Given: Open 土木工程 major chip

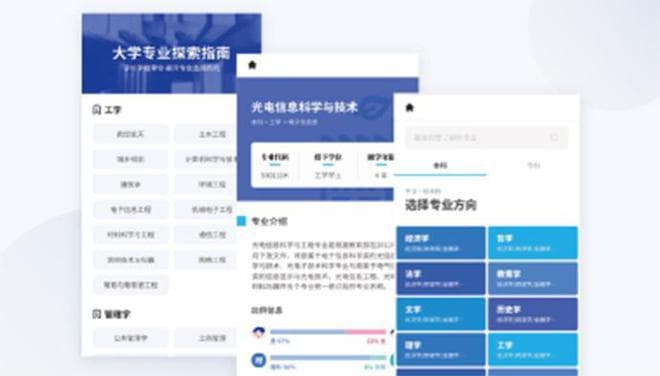Looking at the screenshot, I should click(x=206, y=134).
